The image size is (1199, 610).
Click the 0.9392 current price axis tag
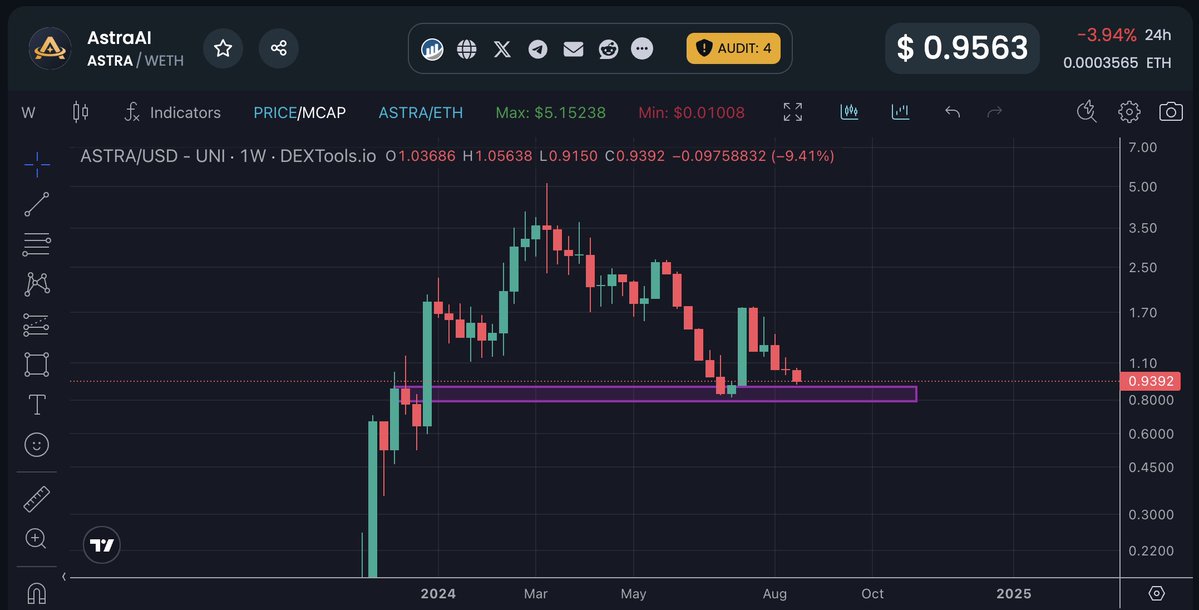coord(1152,381)
